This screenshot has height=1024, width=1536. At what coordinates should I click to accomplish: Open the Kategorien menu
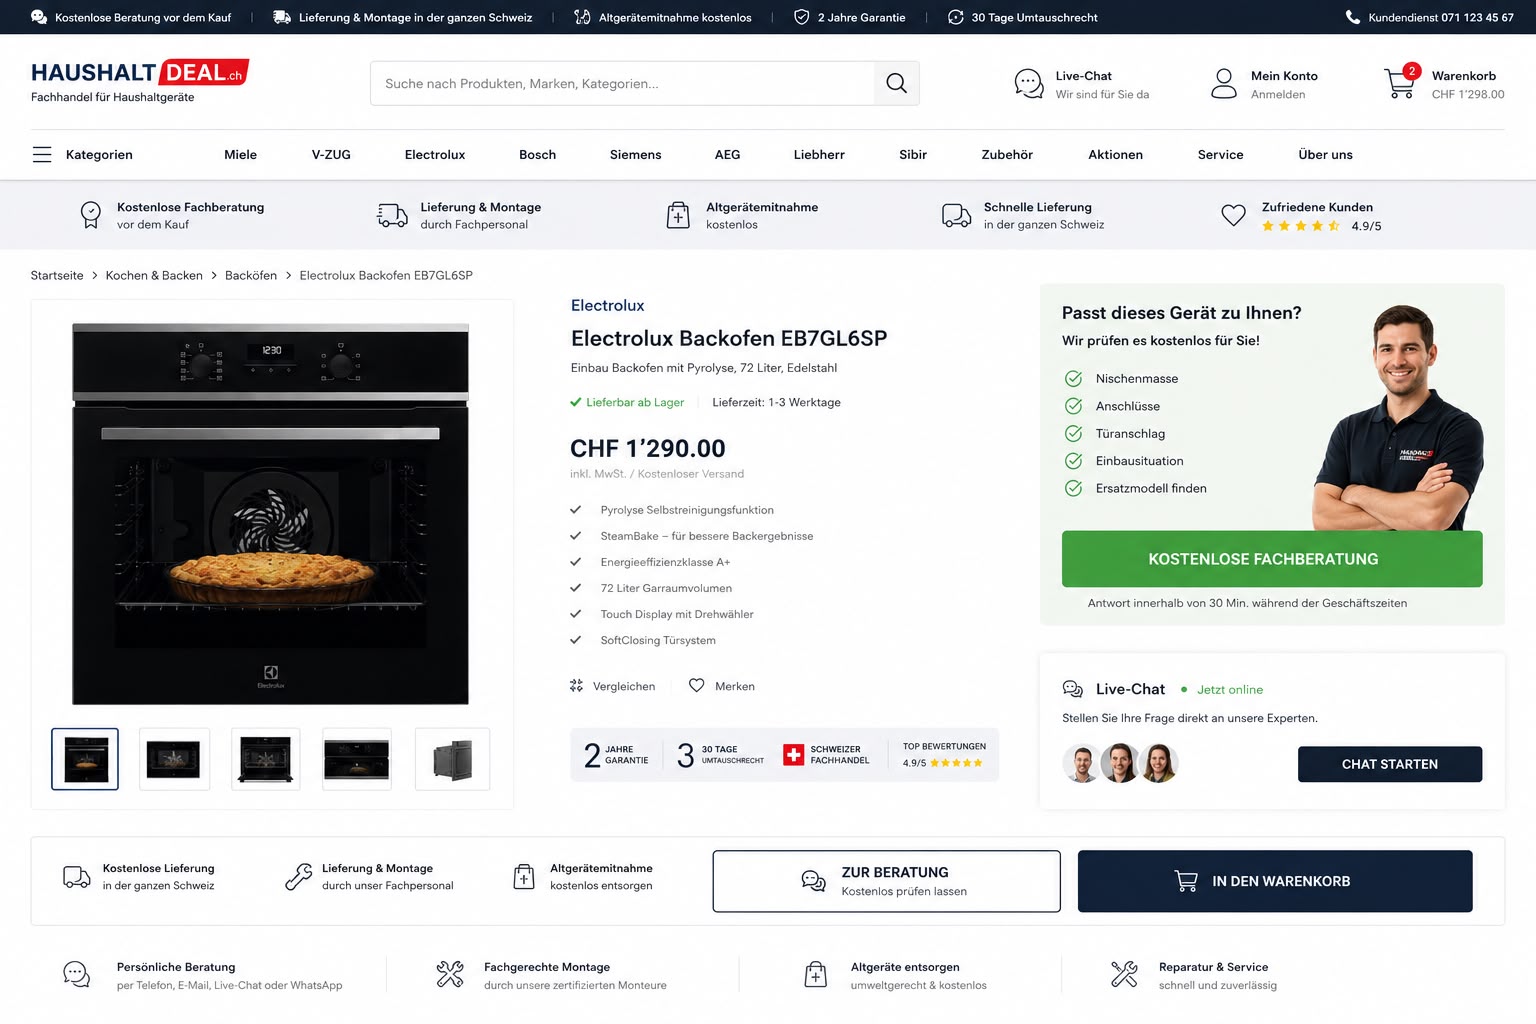coord(83,155)
